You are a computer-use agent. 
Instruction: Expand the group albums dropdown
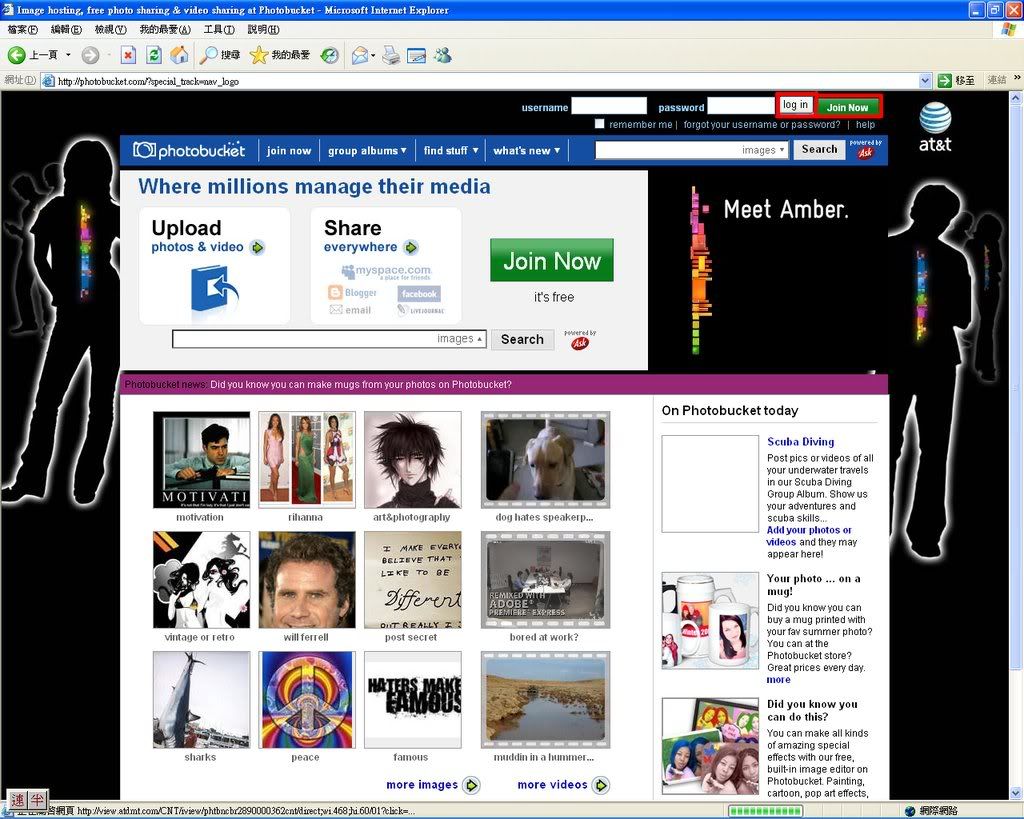pyautogui.click(x=367, y=151)
